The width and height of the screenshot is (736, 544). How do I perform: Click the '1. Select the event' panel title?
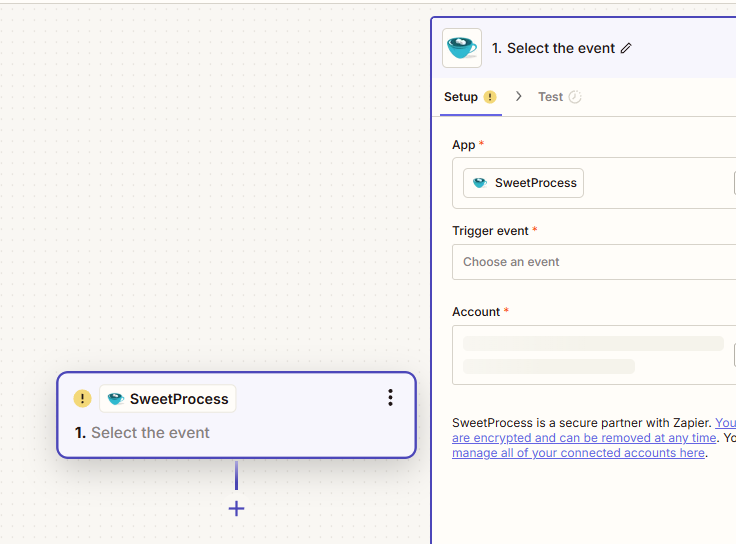[x=554, y=48]
